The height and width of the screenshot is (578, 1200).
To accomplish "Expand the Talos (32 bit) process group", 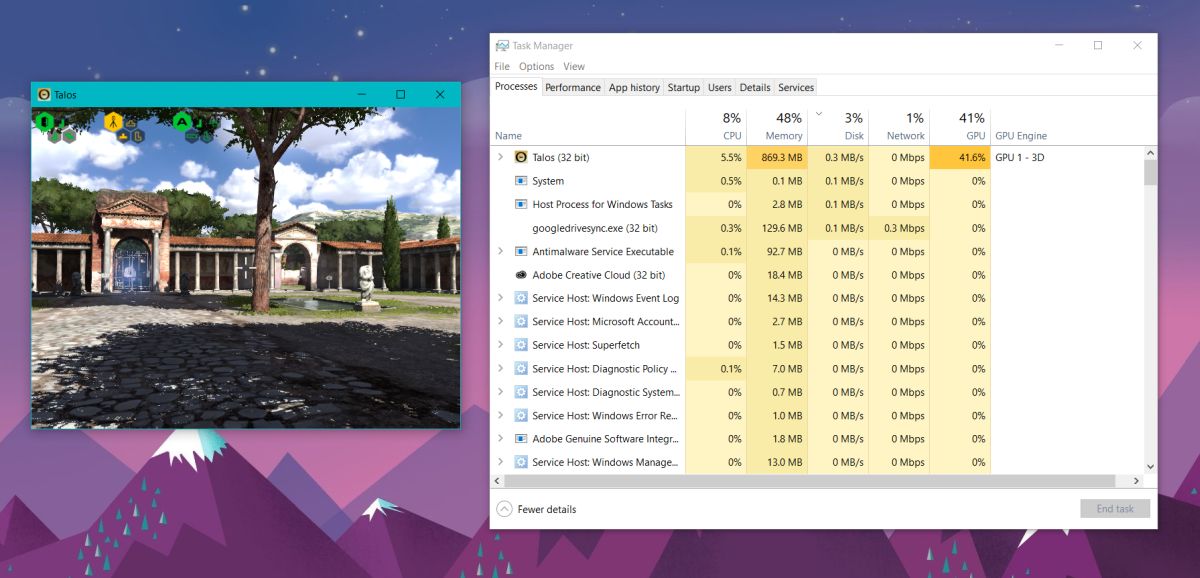I will 500,157.
